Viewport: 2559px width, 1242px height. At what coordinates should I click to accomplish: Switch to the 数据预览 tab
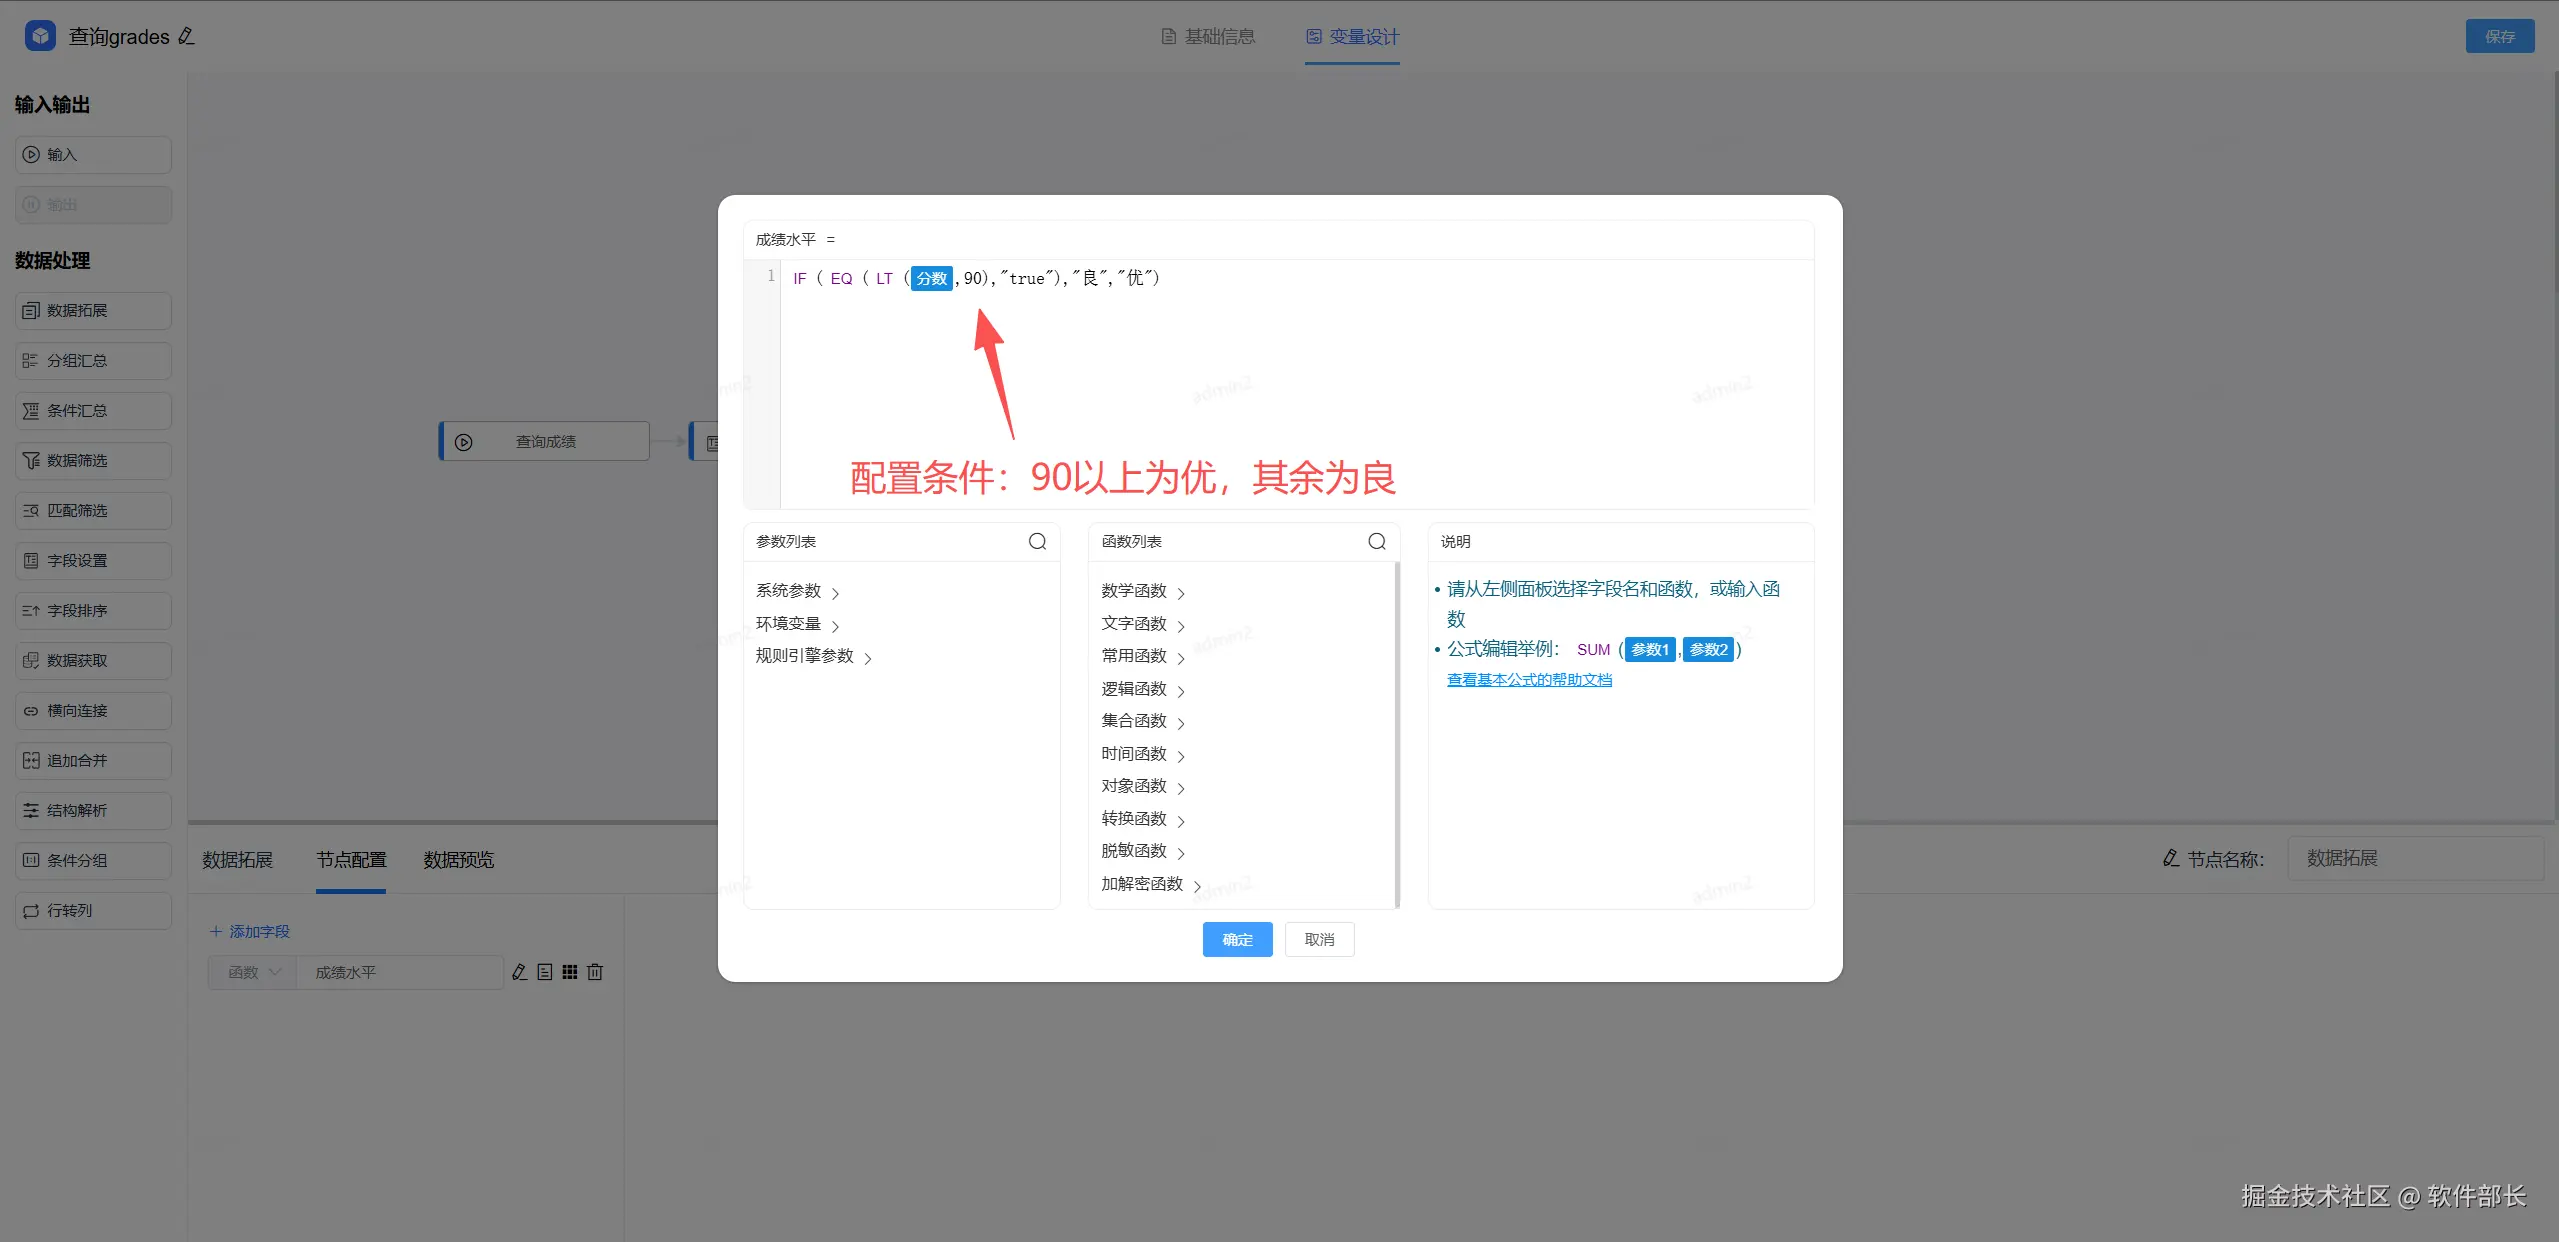pyautogui.click(x=458, y=860)
